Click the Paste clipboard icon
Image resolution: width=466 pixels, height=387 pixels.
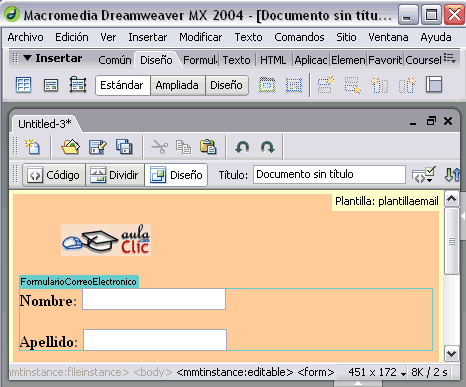pyautogui.click(x=208, y=147)
